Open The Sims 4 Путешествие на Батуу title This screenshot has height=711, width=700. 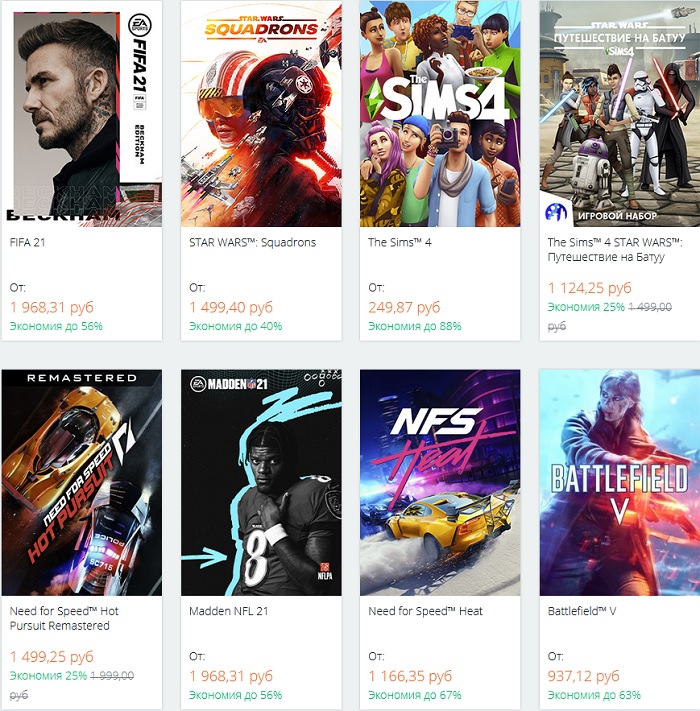pos(615,249)
